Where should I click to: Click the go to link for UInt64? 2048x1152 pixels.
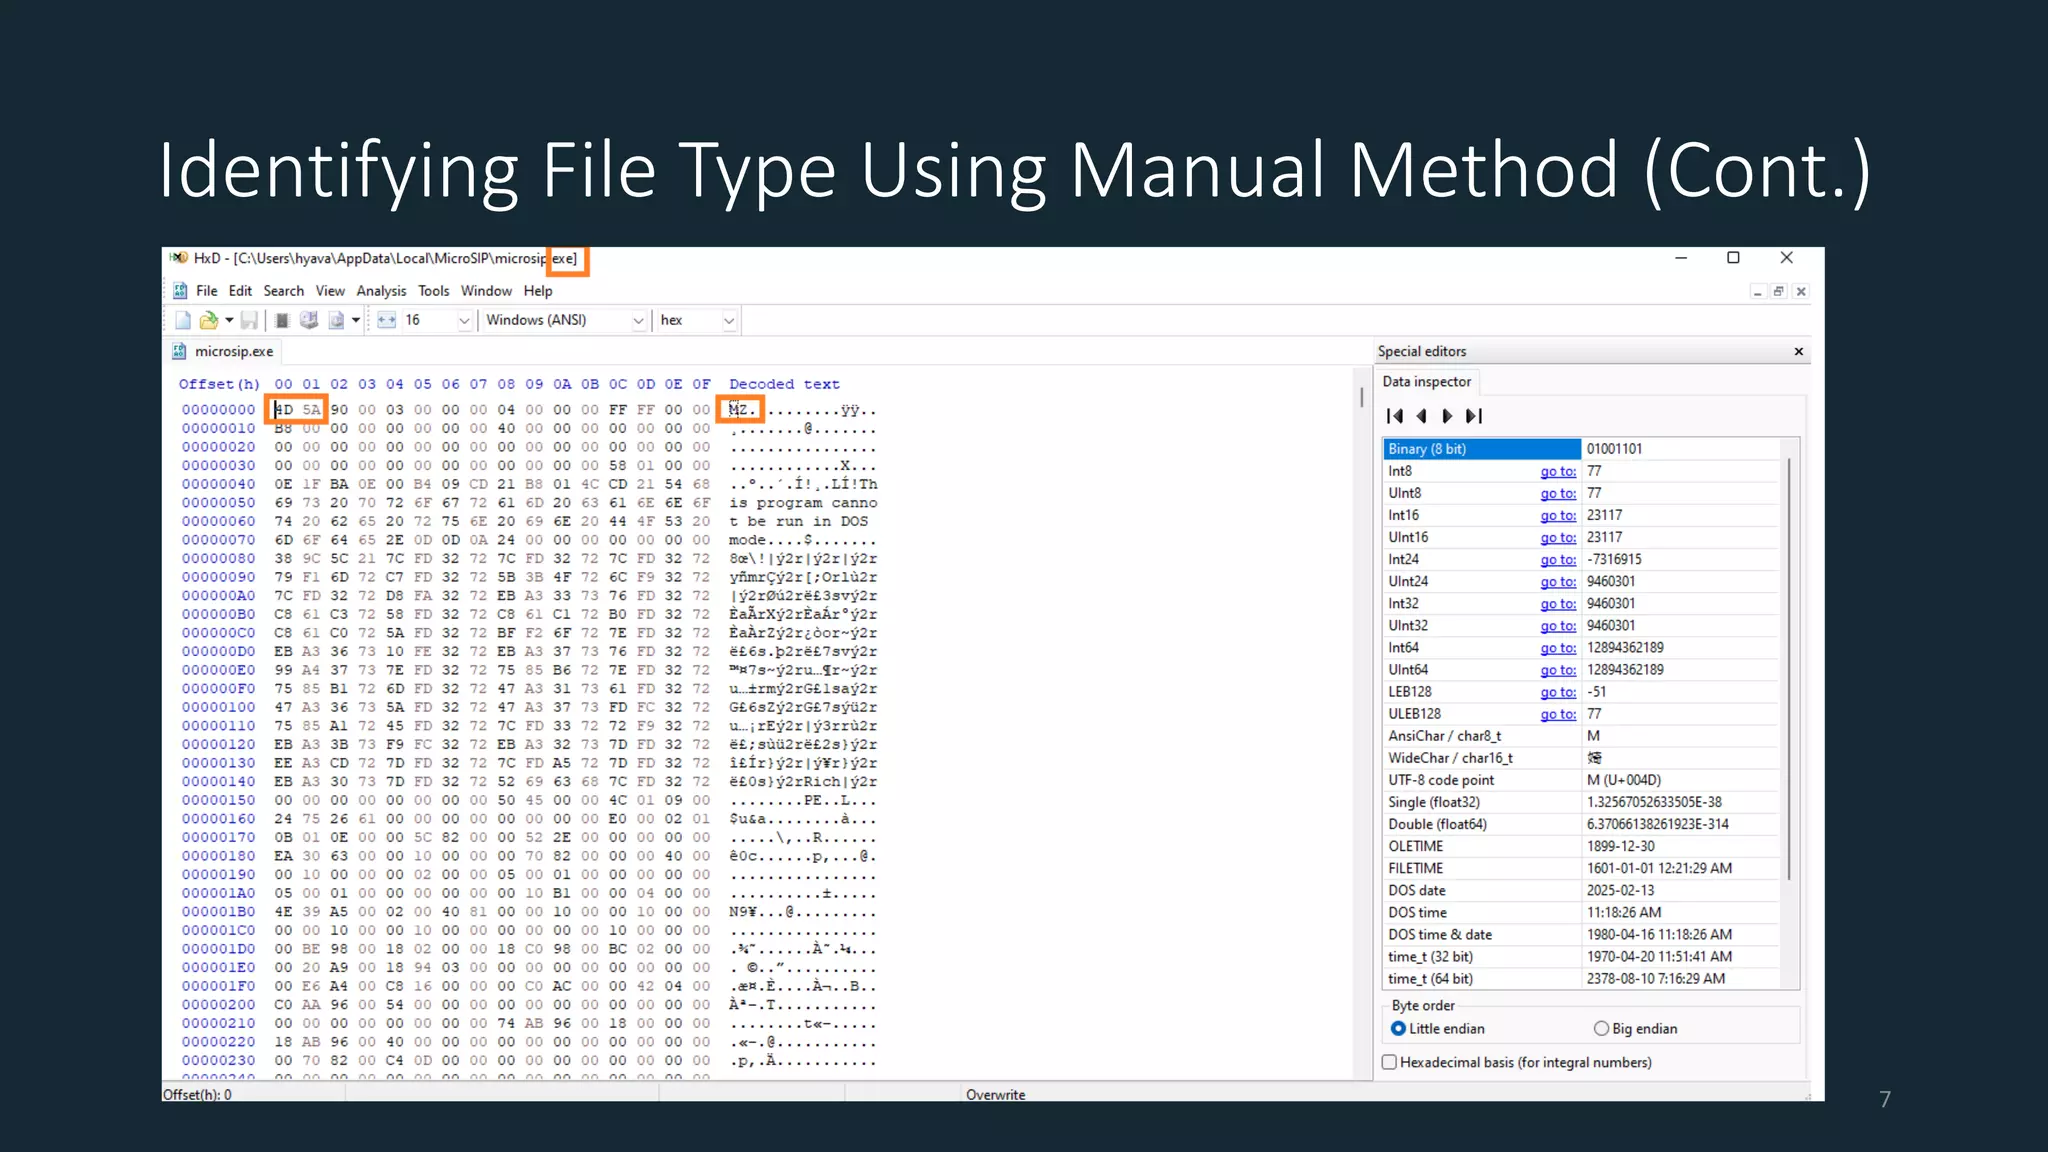1557,670
